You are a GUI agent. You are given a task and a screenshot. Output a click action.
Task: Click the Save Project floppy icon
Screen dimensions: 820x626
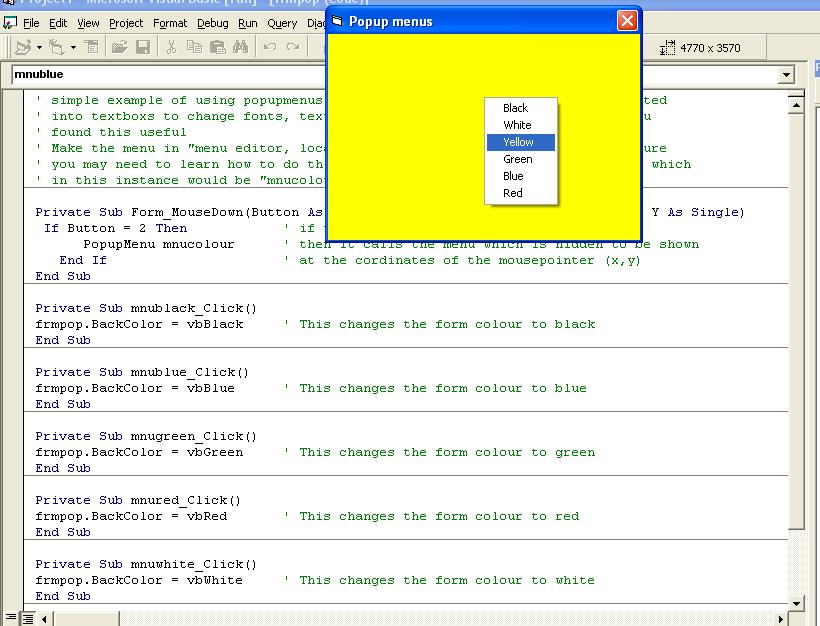pyautogui.click(x=143, y=47)
